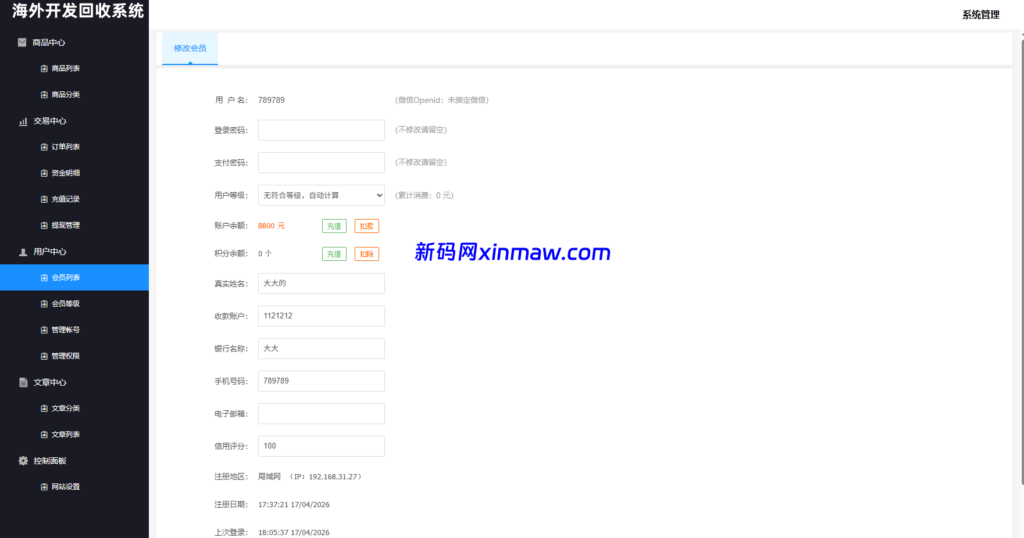Click the icon next to 管理权限
Image resolution: width=1024 pixels, height=538 pixels.
pos(44,356)
